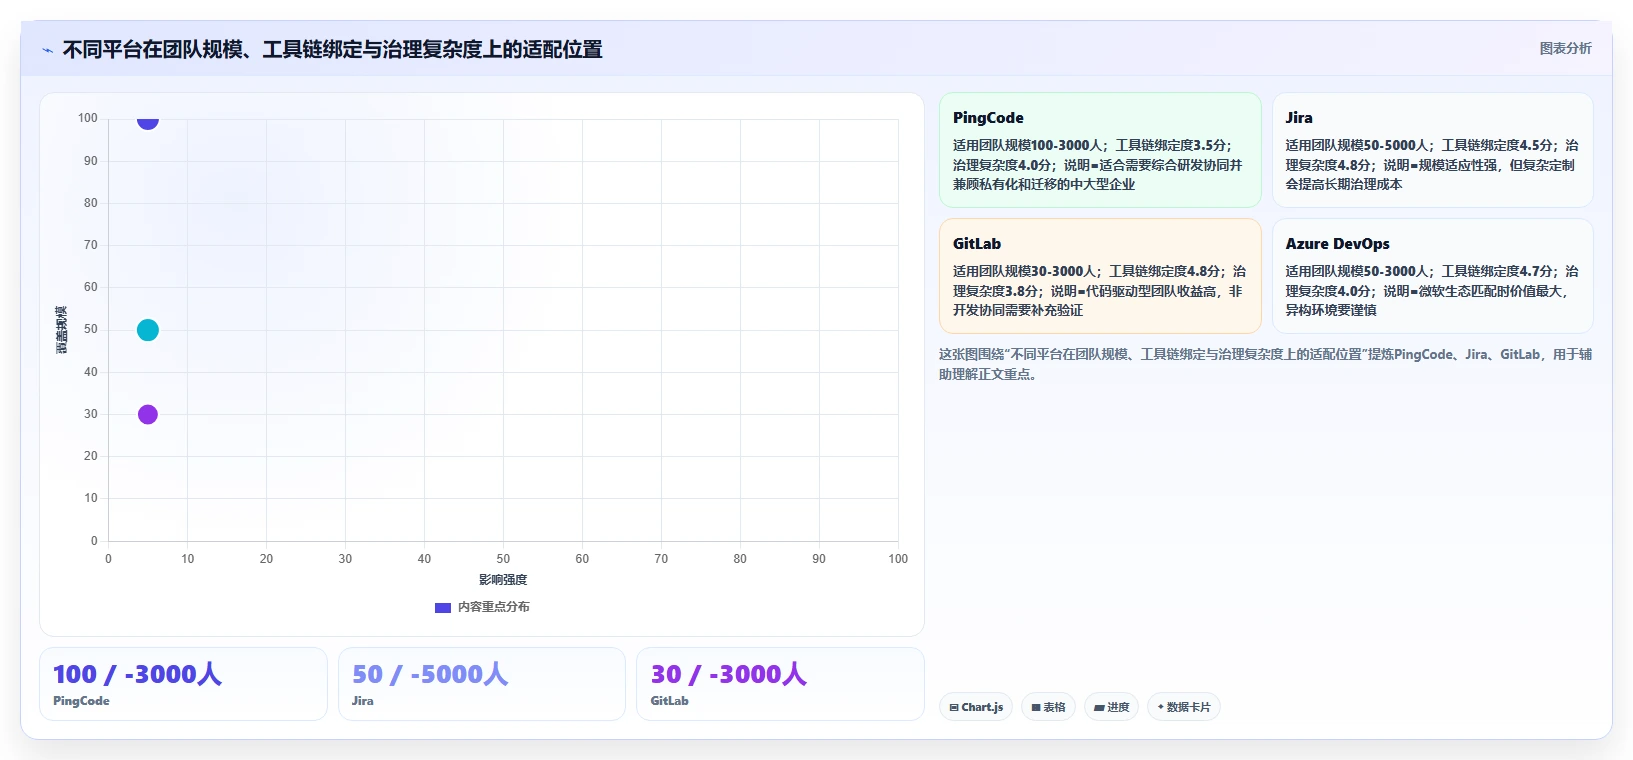Open the Jira description card
Viewport: 1633px width, 760px height.
(1432, 150)
